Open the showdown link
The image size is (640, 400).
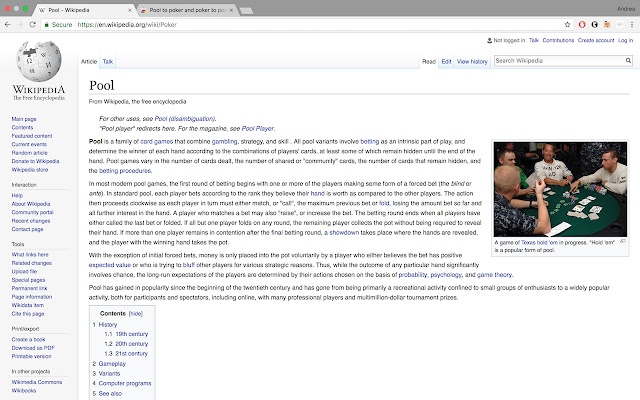point(344,233)
